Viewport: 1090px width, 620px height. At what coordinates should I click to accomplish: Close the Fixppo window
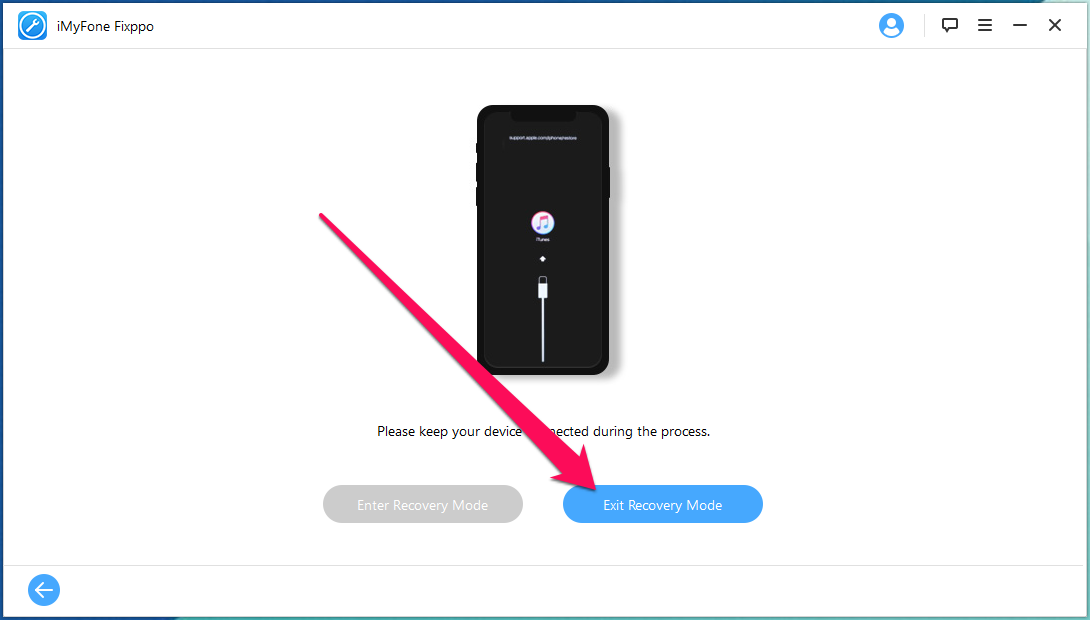tap(1055, 25)
